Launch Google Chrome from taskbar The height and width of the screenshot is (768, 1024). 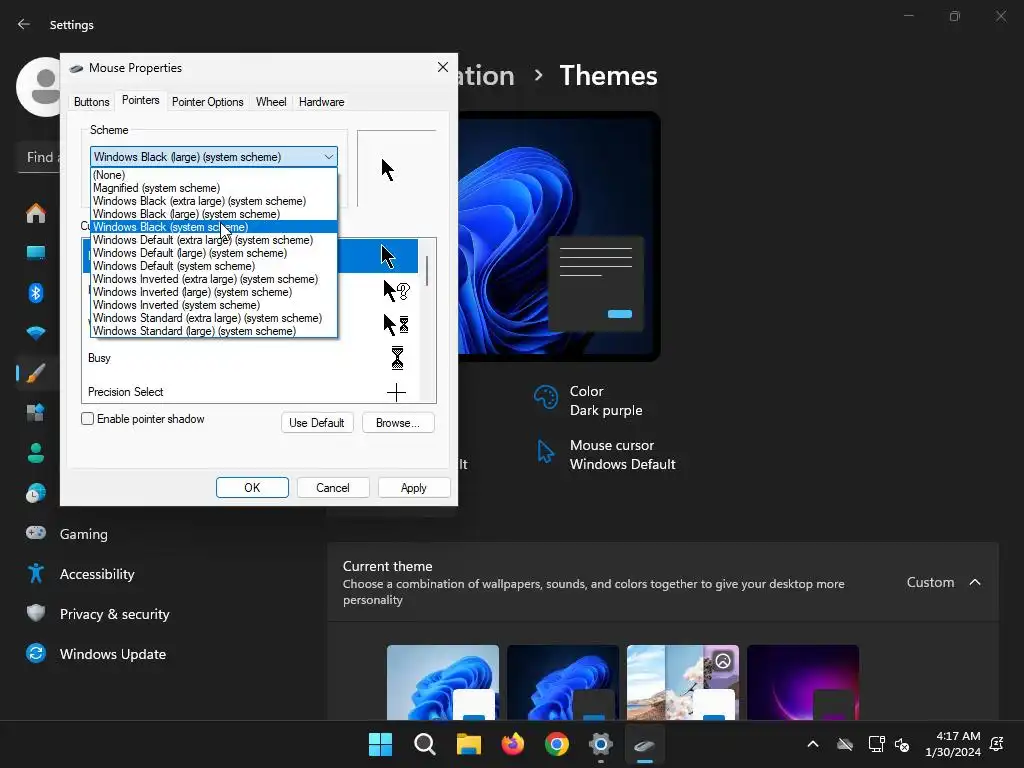(x=556, y=744)
